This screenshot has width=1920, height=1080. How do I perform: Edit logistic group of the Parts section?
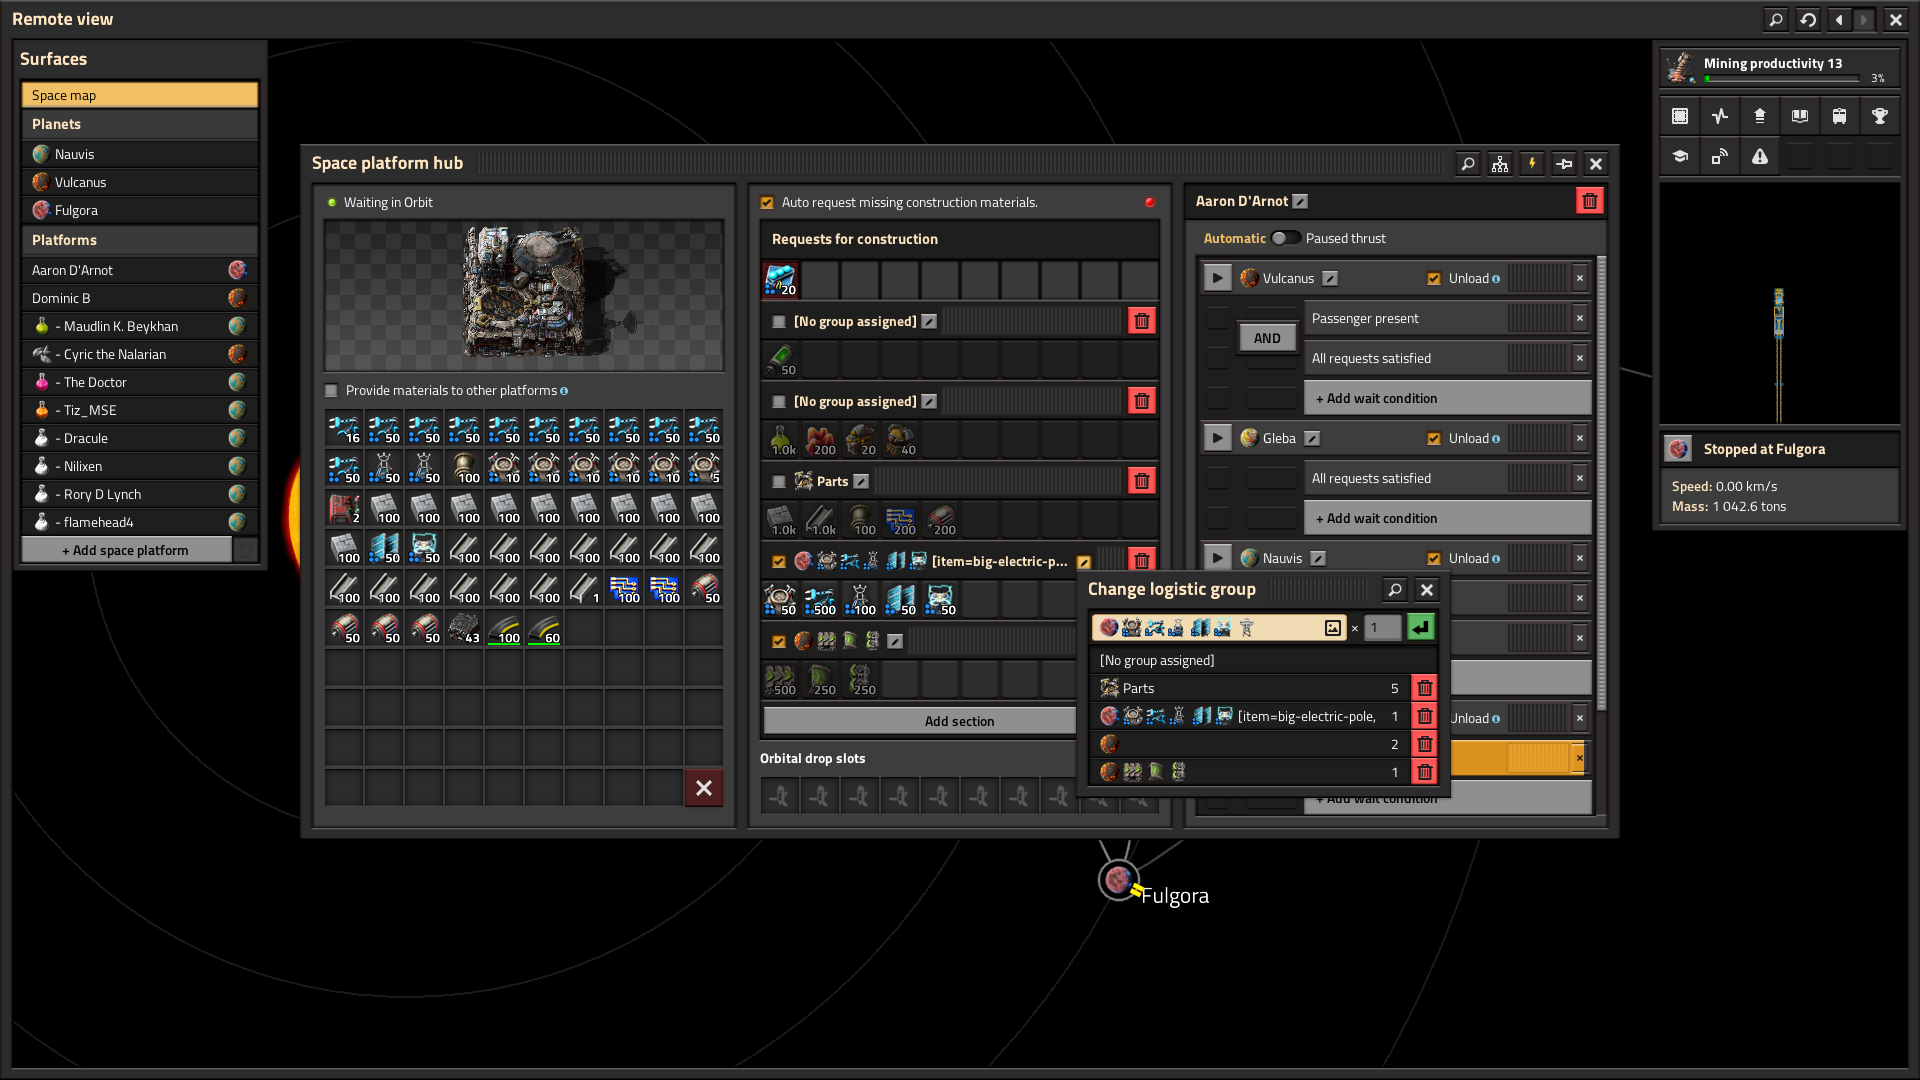click(x=861, y=481)
